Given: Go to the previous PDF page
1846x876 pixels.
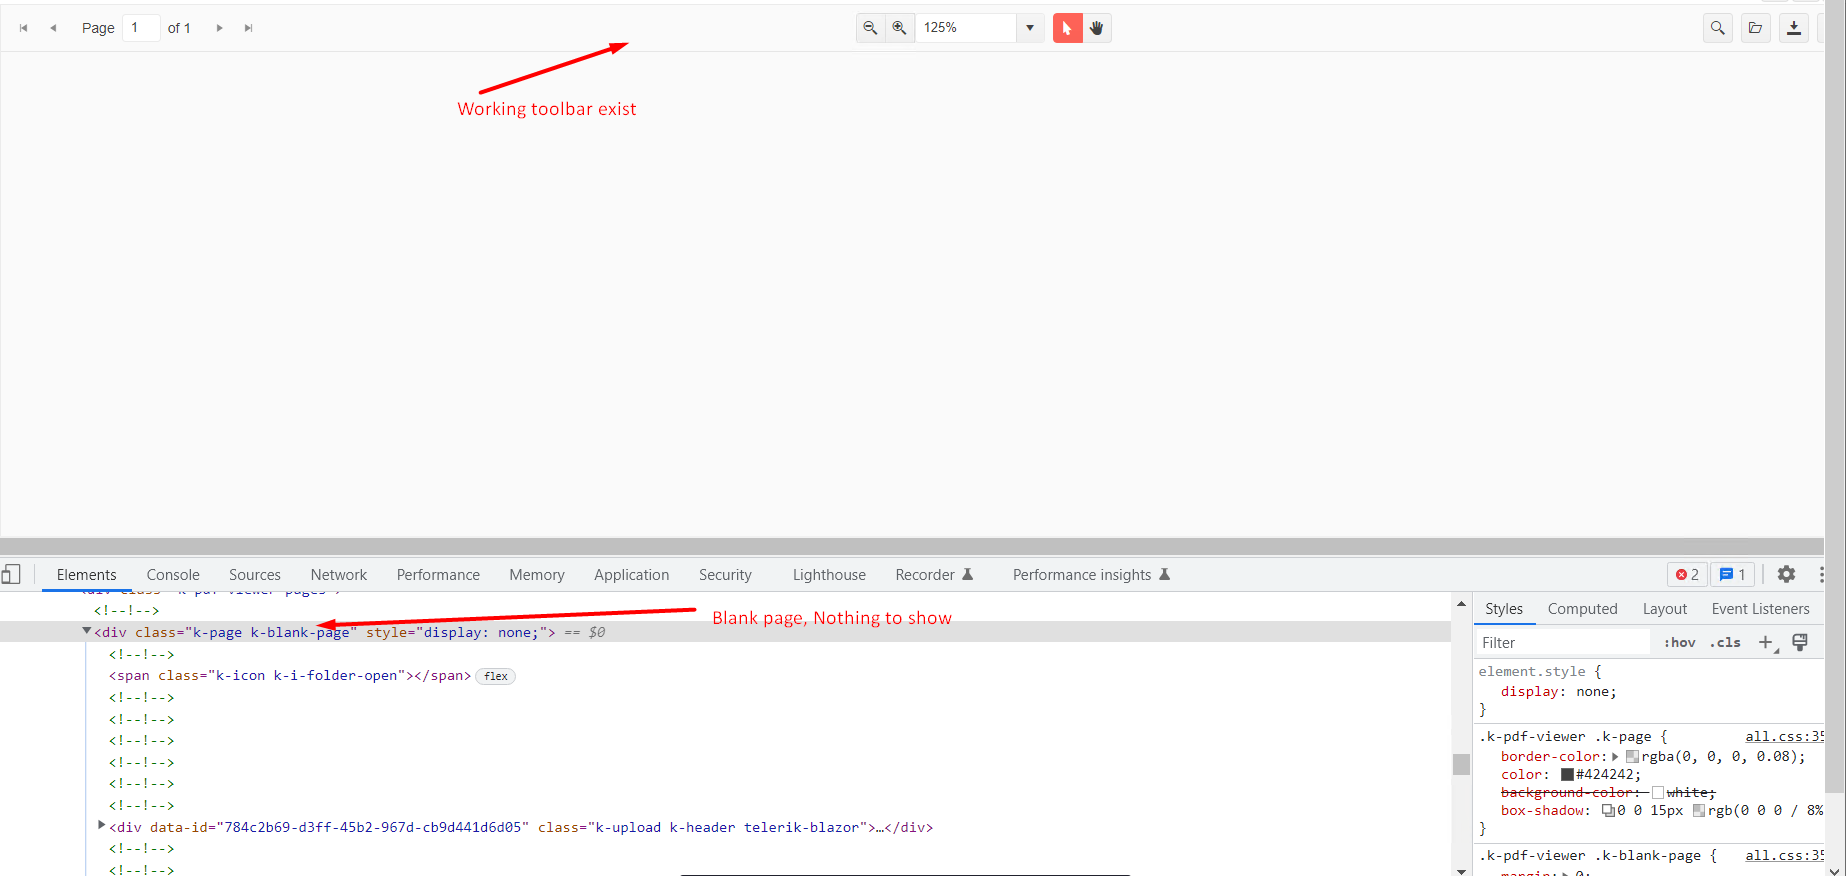Looking at the screenshot, I should (53, 28).
